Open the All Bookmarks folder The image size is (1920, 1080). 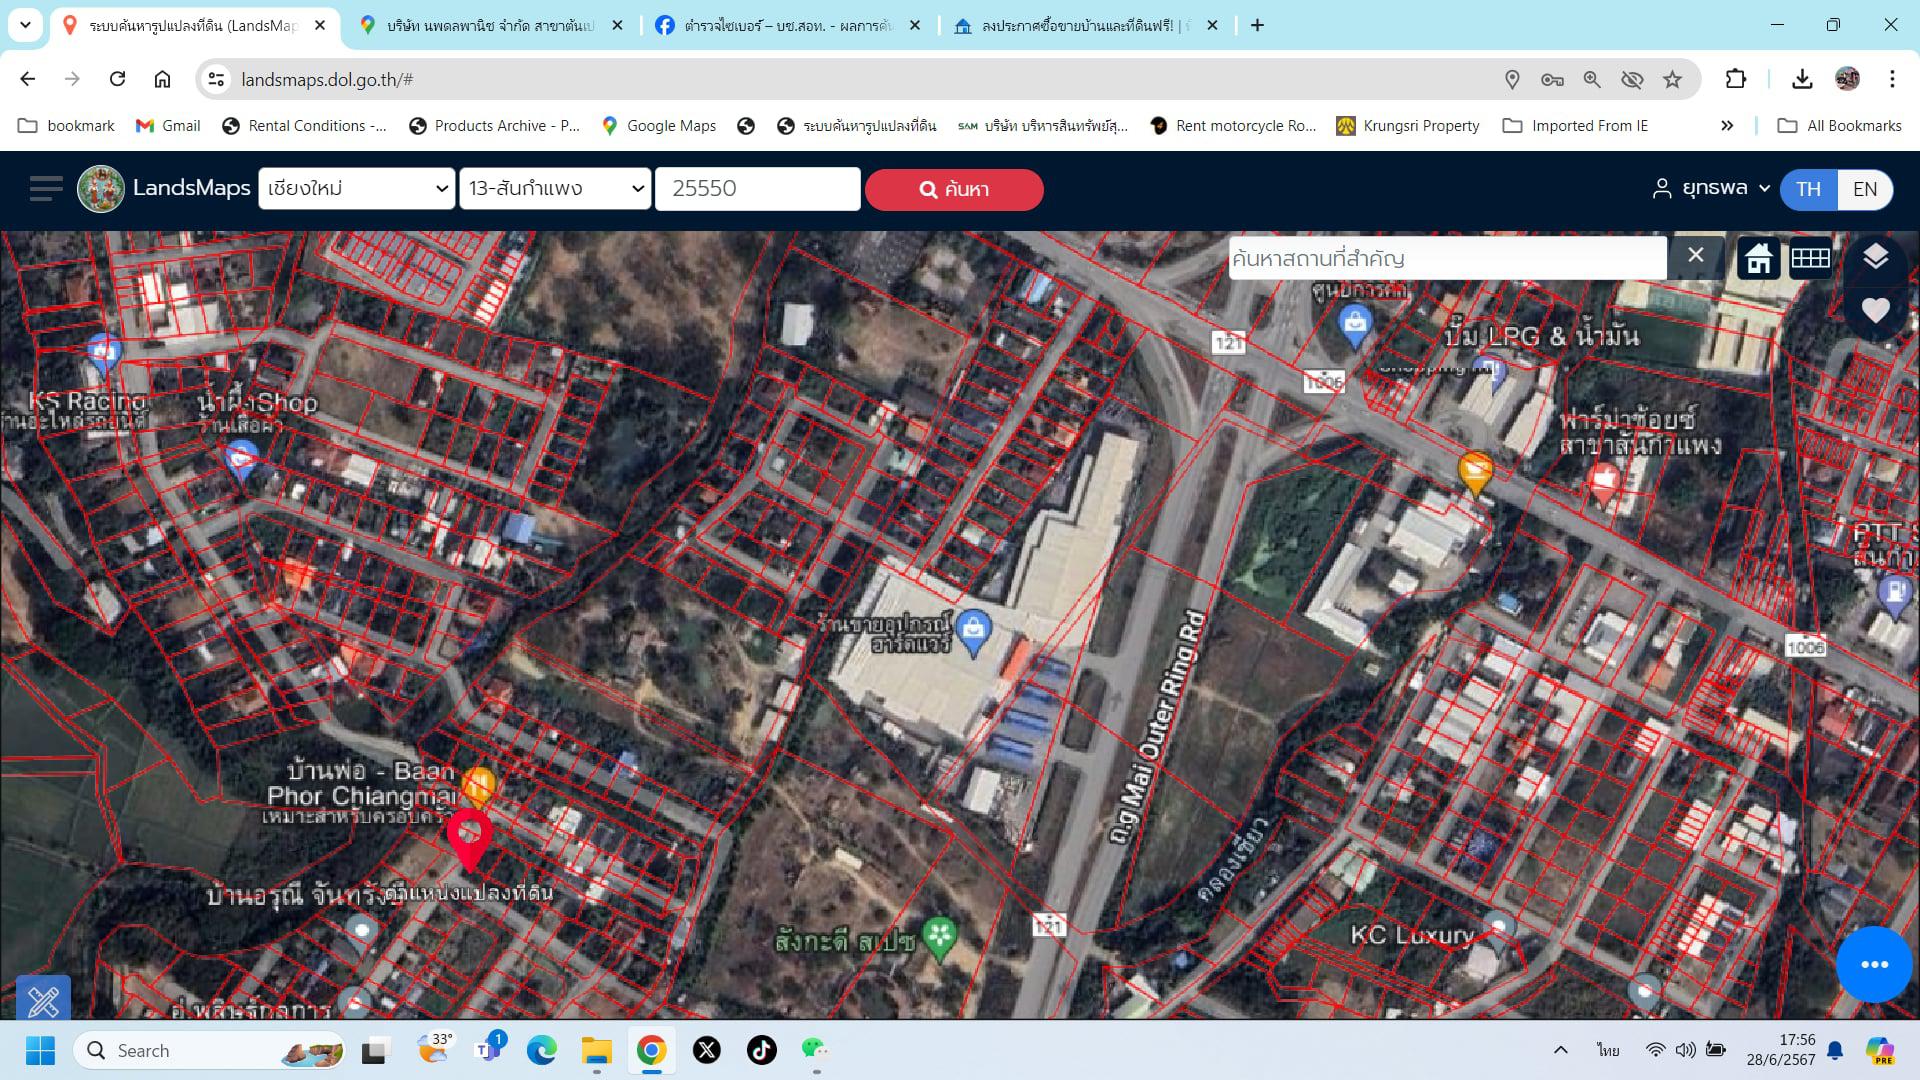click(x=1839, y=125)
